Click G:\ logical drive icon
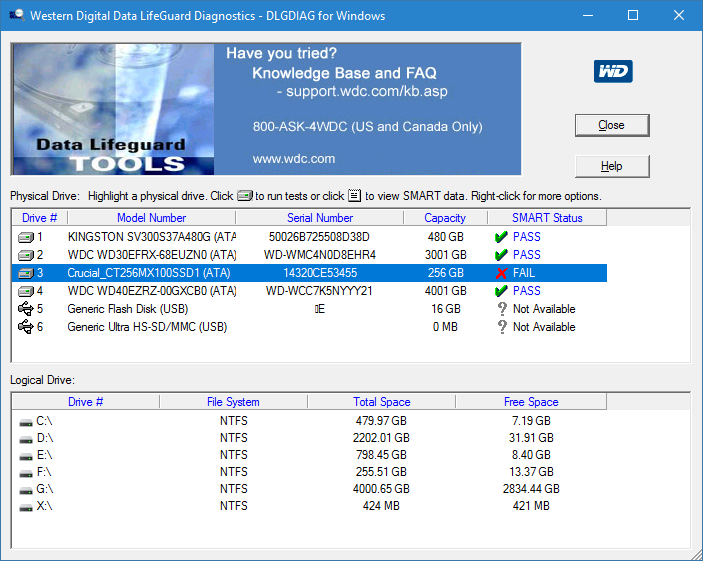703x561 pixels. [x=26, y=491]
